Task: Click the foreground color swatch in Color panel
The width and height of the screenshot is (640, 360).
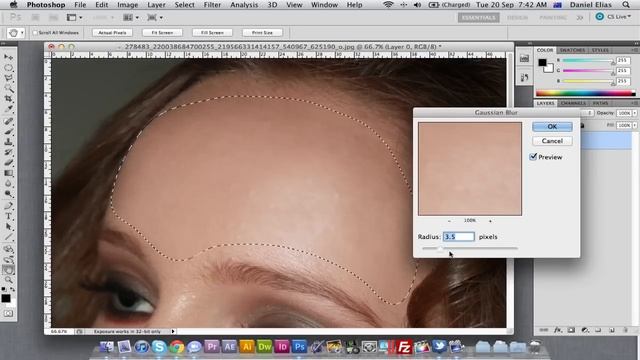Action: 542,62
